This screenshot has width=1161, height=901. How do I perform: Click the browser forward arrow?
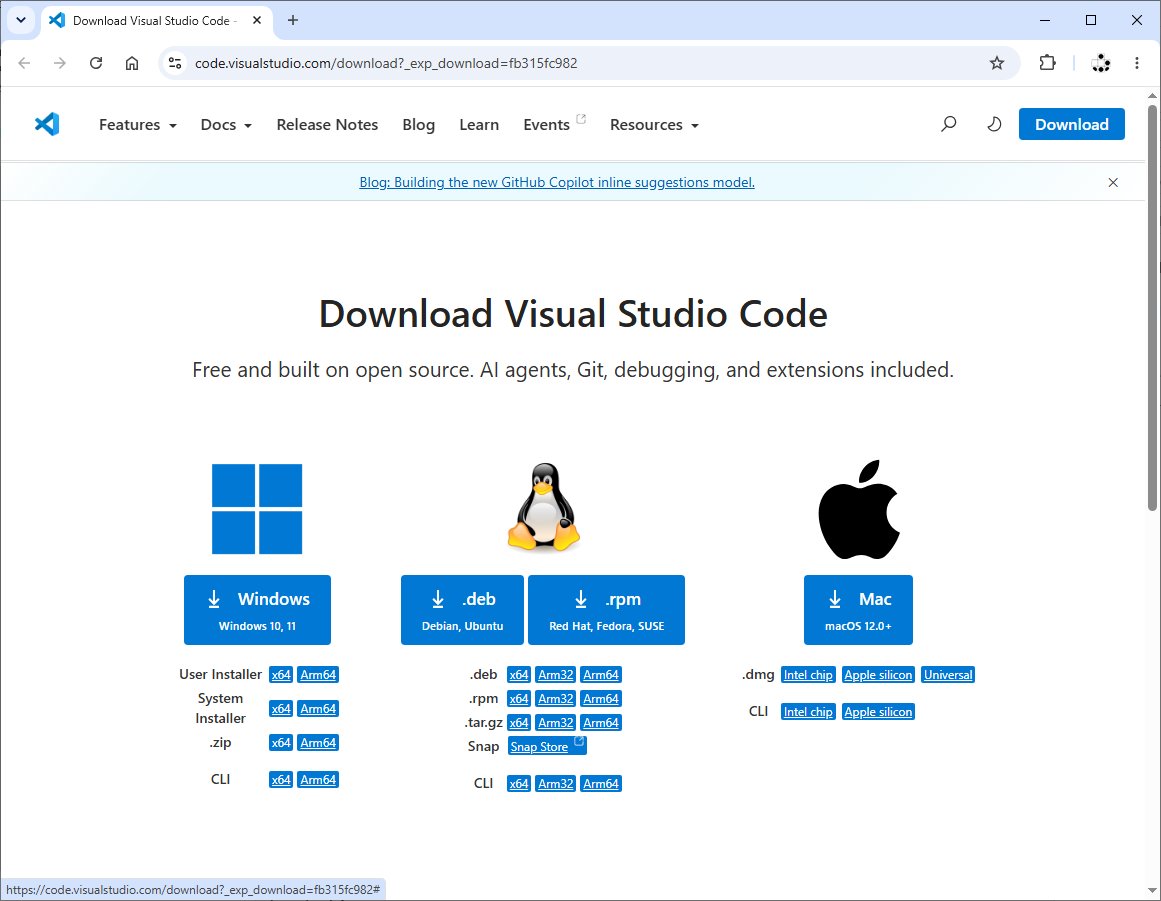[60, 63]
